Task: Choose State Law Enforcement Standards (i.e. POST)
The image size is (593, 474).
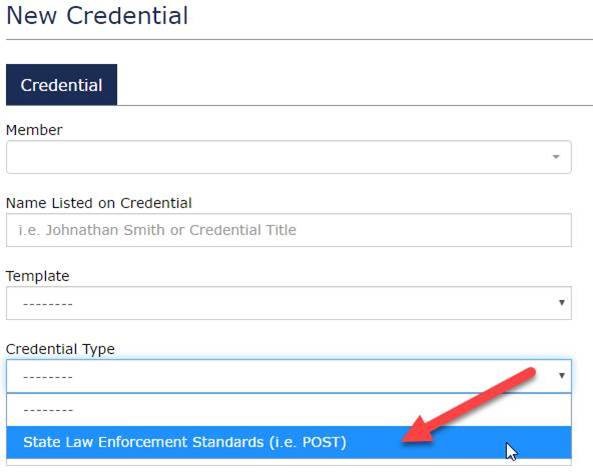Action: pos(289,442)
